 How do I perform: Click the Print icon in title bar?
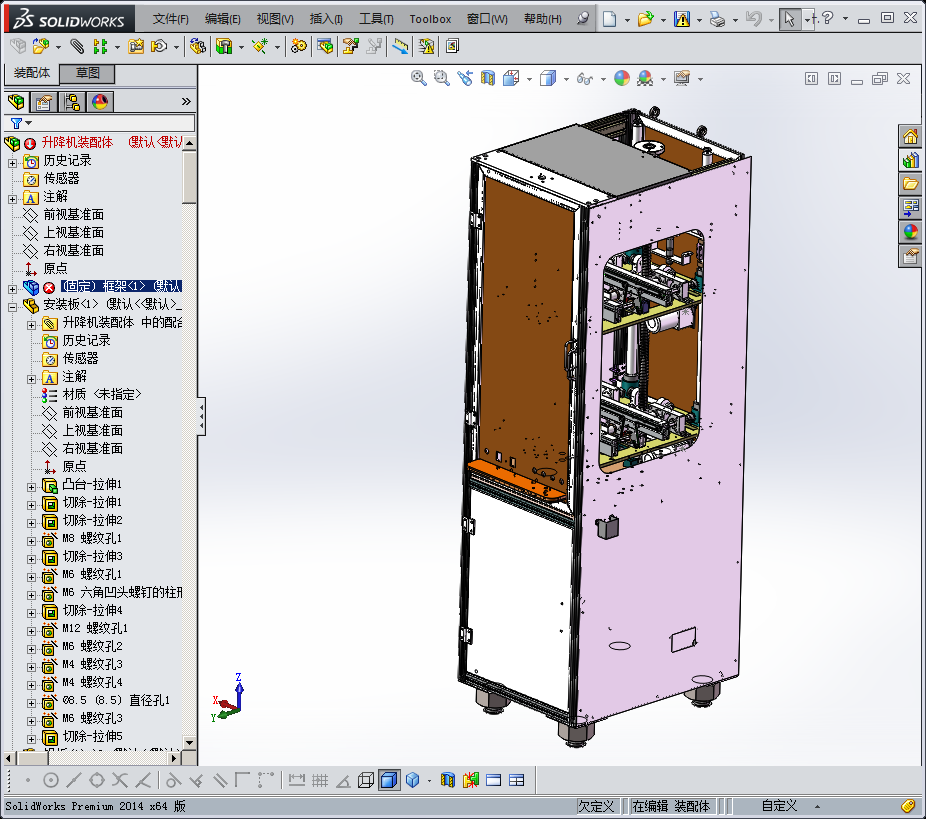pyautogui.click(x=717, y=19)
